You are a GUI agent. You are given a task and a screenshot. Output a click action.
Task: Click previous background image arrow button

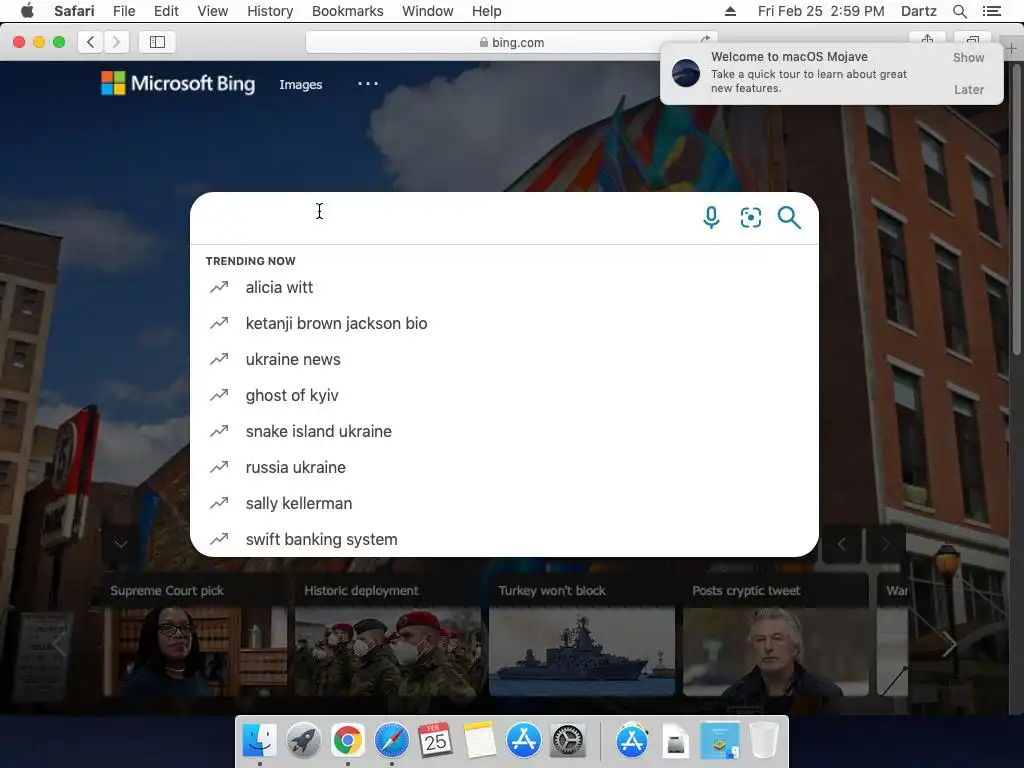[x=841, y=544]
